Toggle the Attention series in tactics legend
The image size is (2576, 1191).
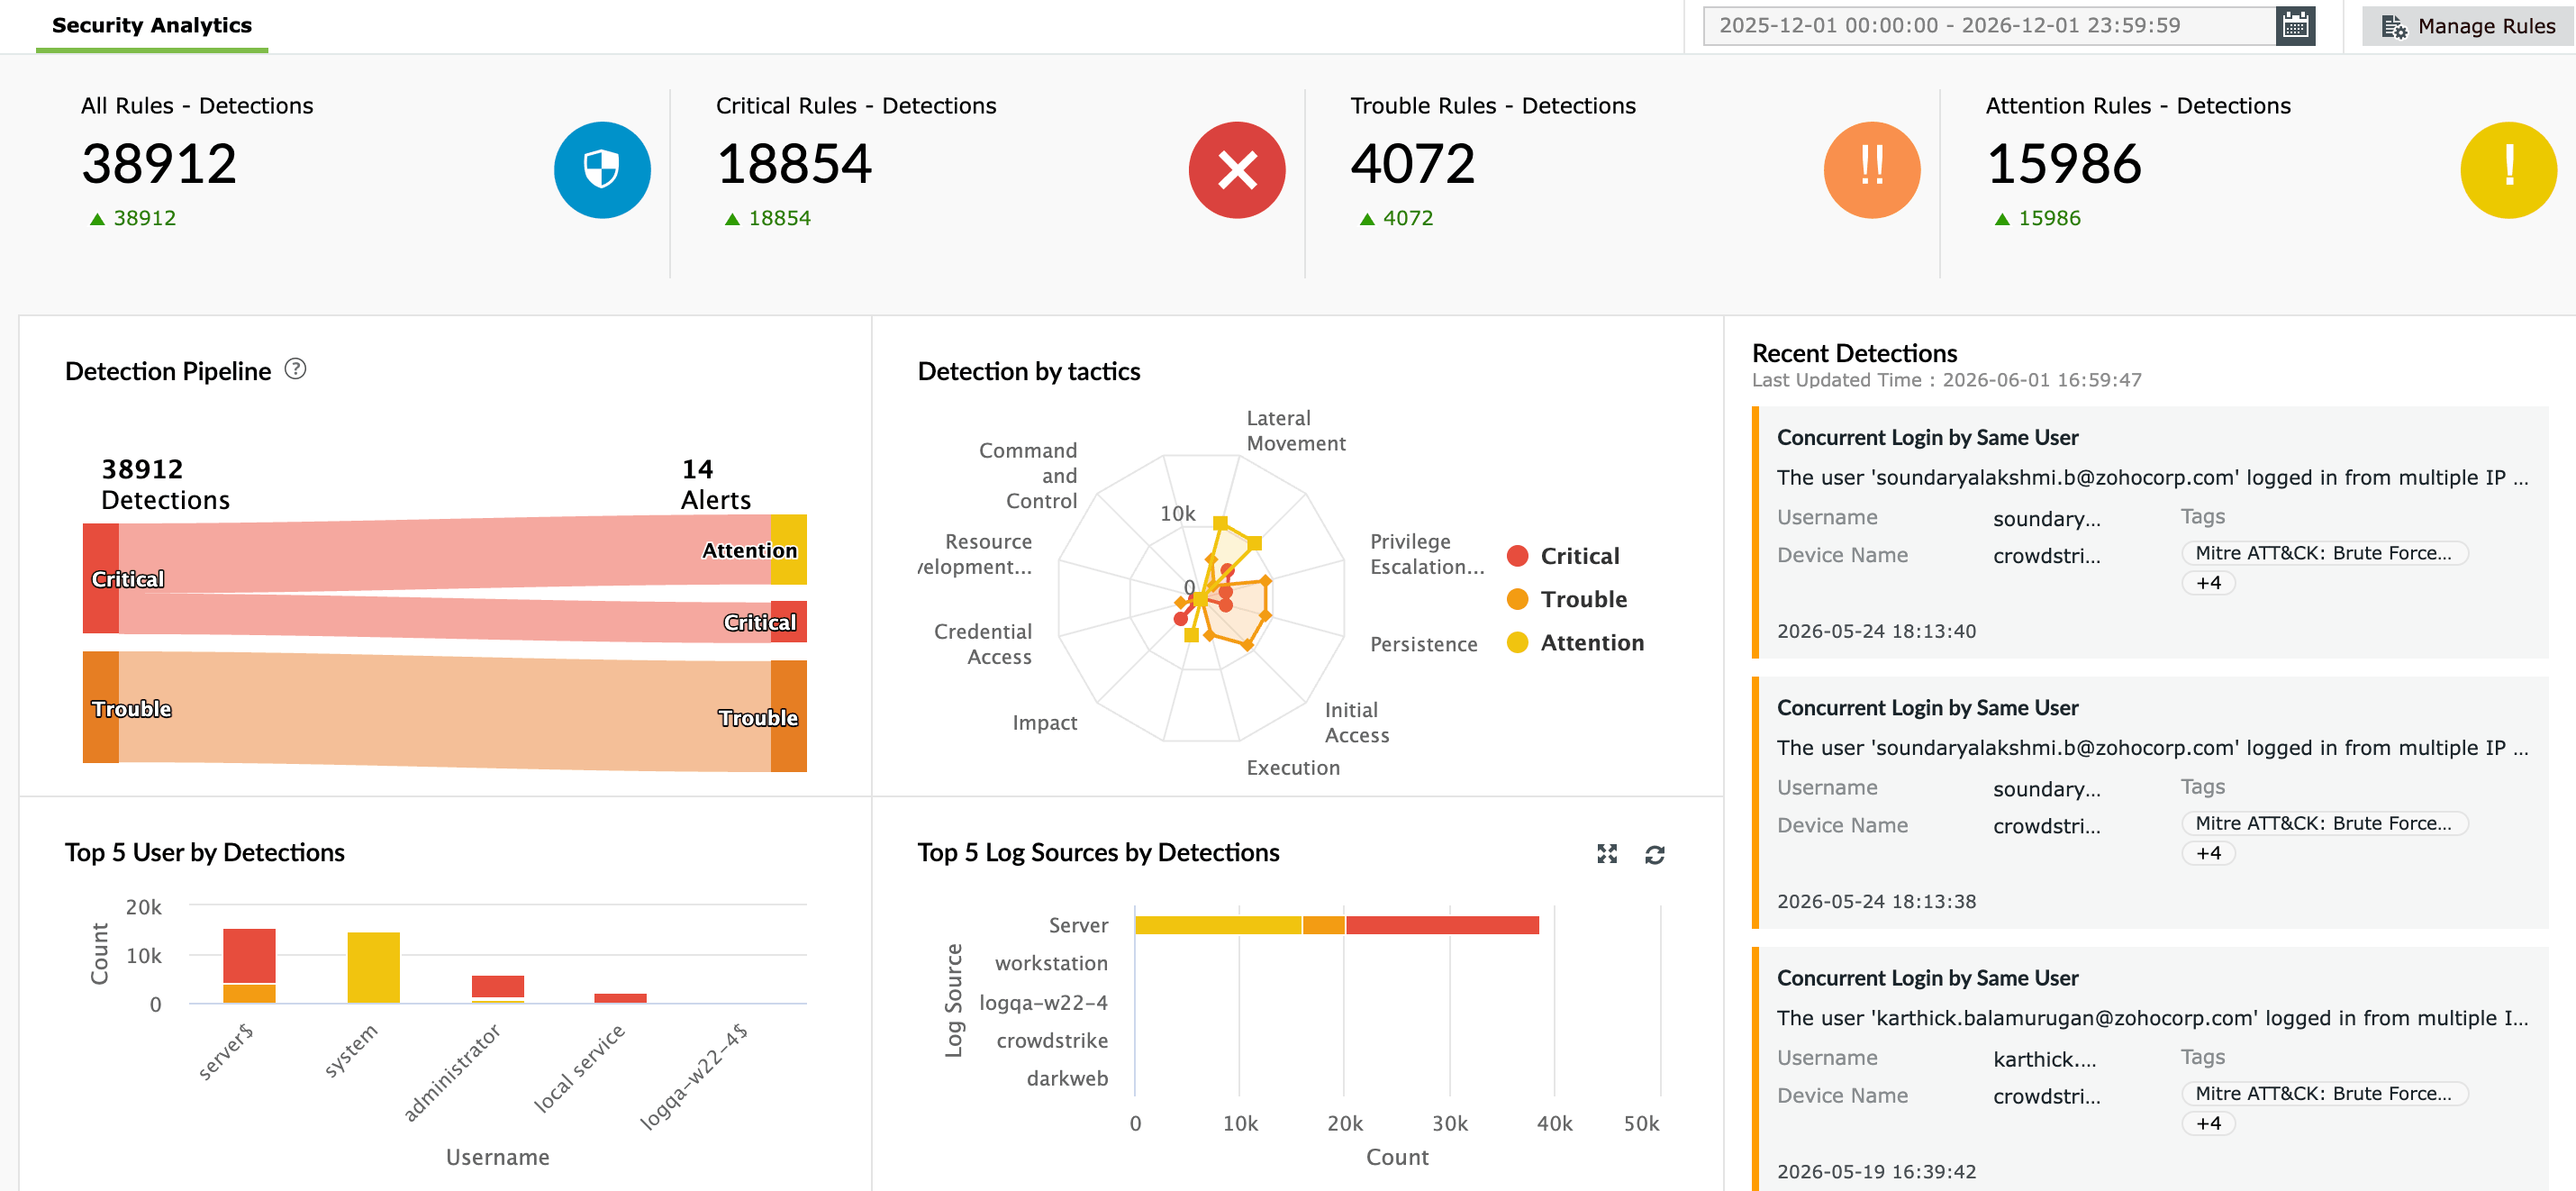(1575, 643)
